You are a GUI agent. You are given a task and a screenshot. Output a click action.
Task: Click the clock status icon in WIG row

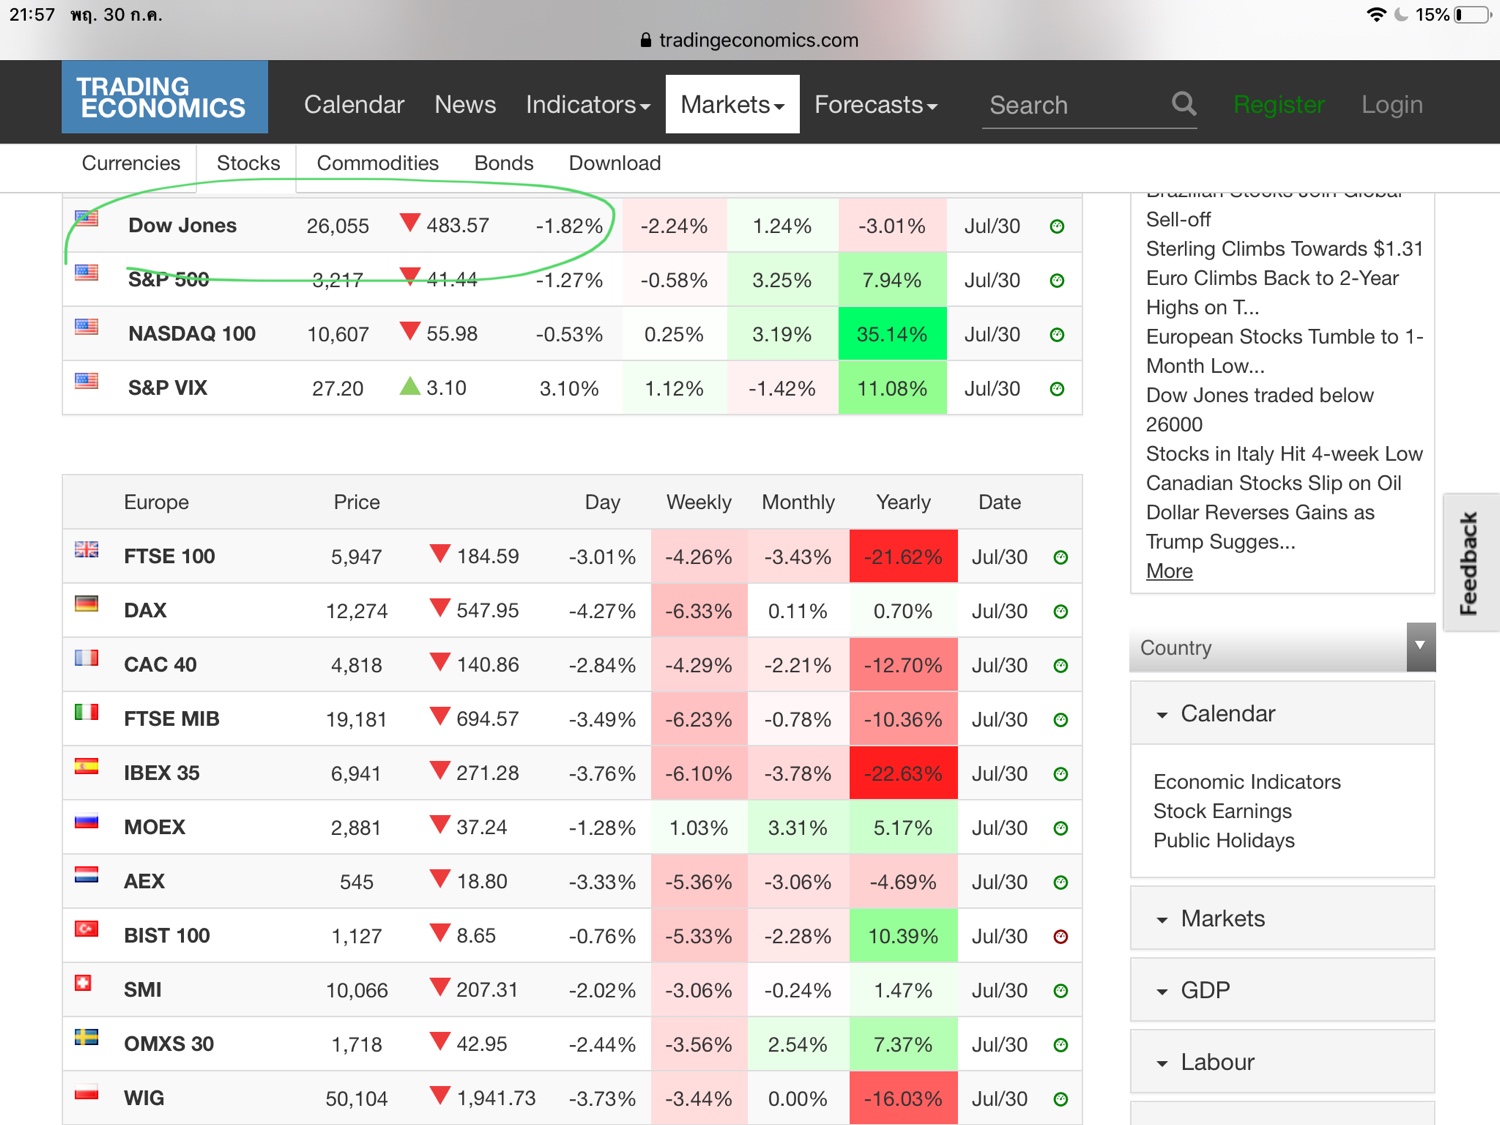coord(1061,1099)
